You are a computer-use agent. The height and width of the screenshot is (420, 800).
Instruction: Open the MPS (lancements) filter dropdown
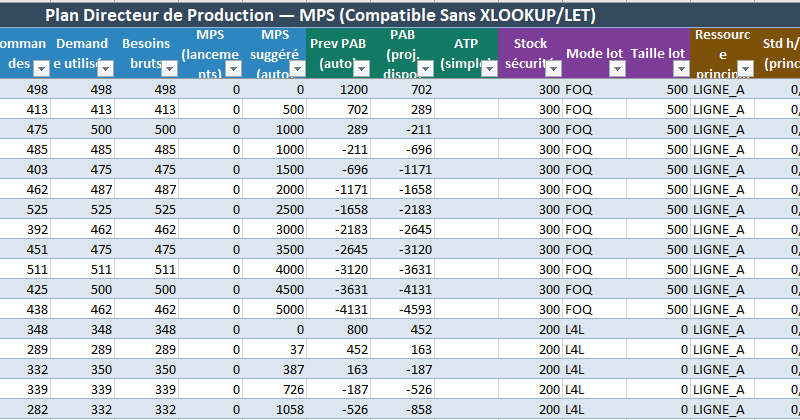coord(233,68)
